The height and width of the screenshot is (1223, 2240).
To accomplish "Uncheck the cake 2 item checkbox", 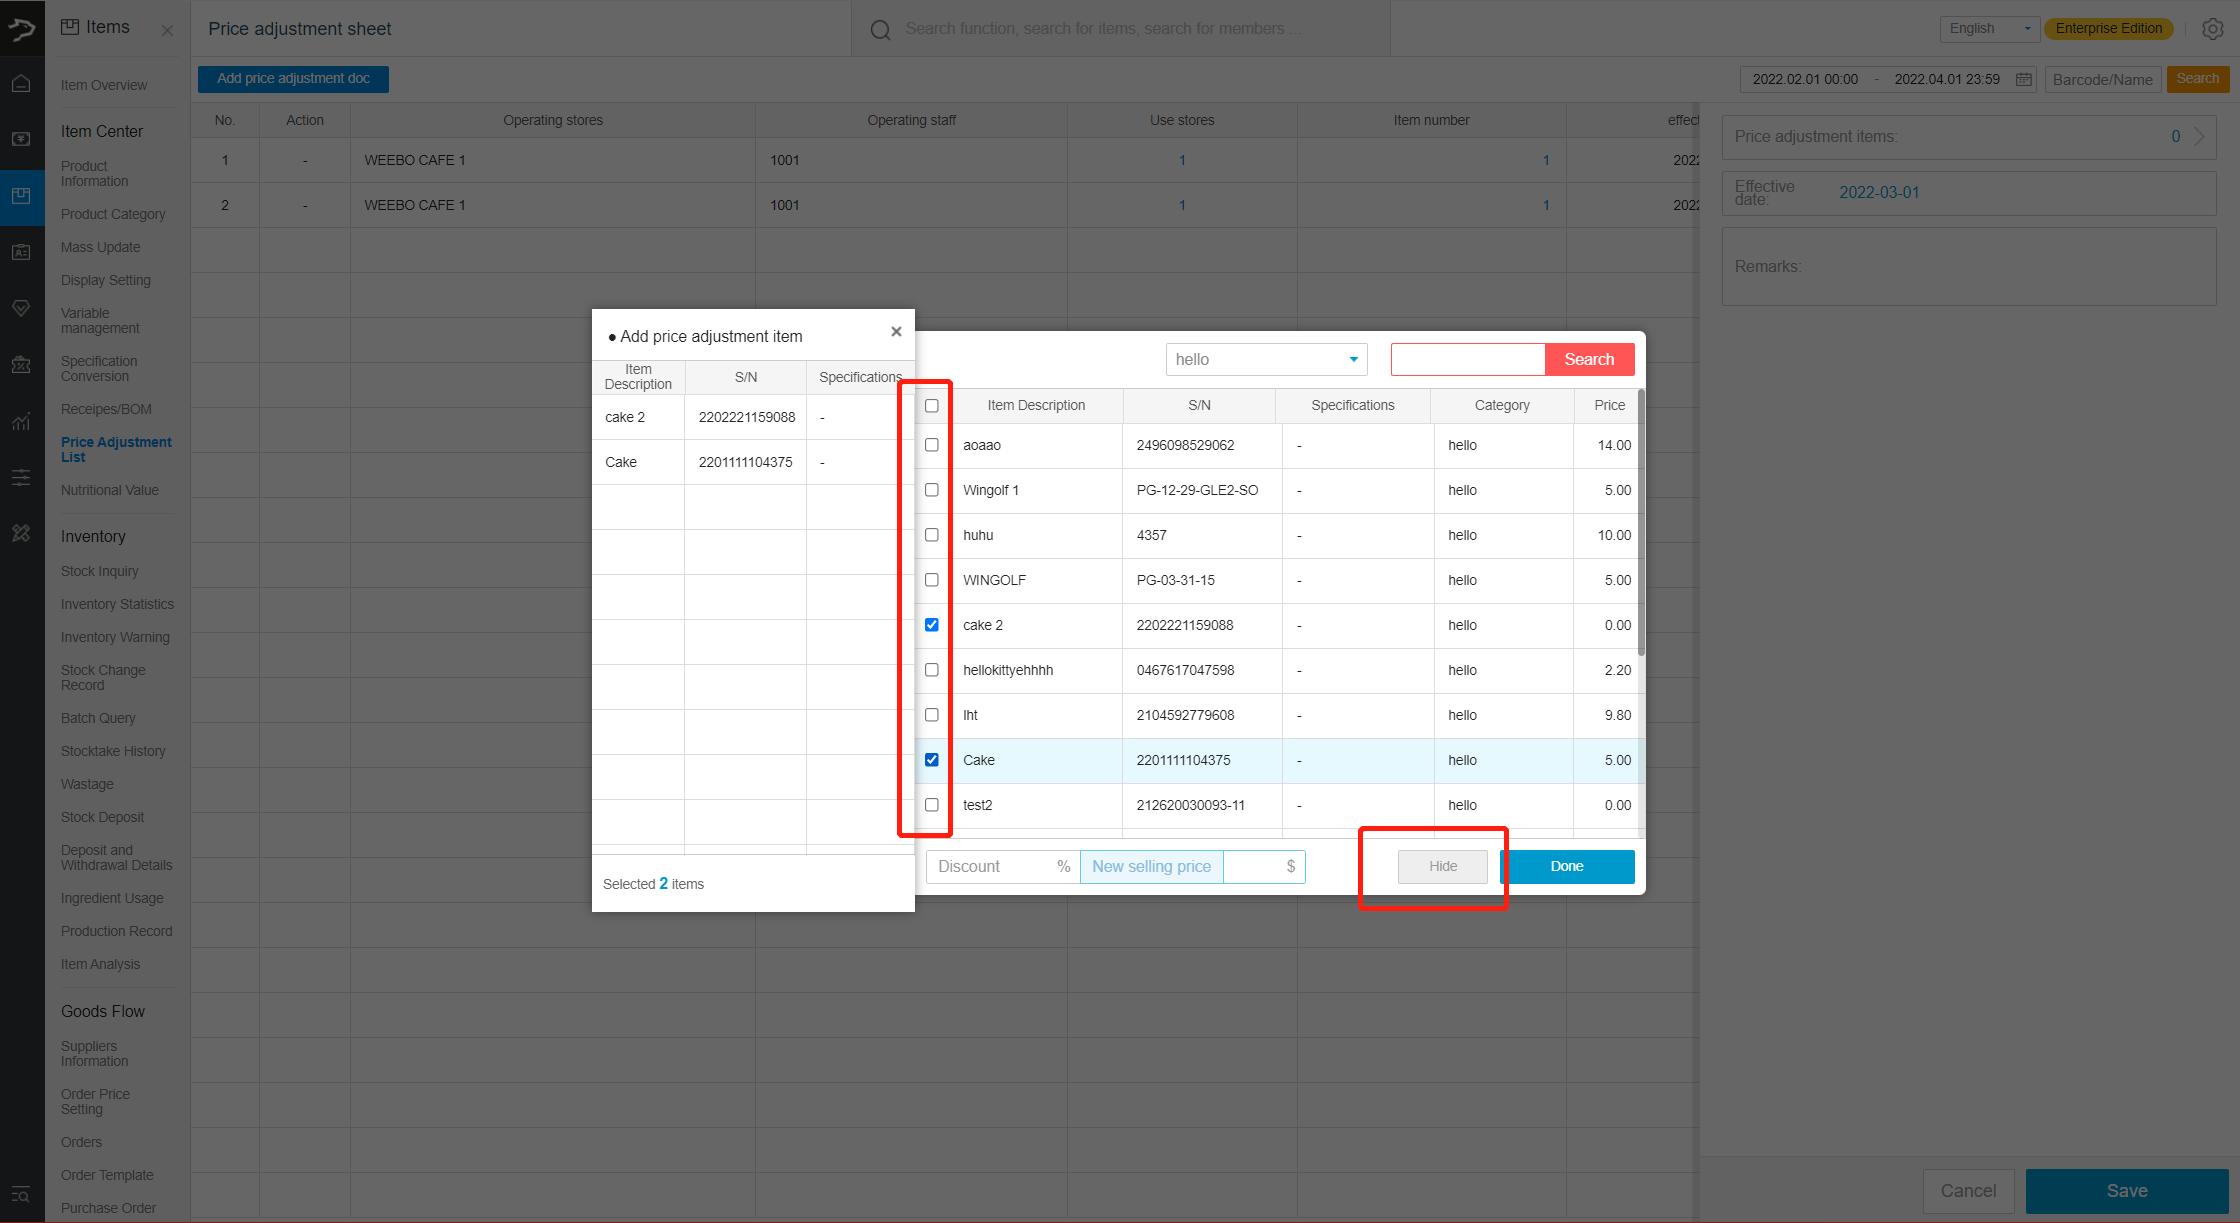I will click(x=932, y=625).
